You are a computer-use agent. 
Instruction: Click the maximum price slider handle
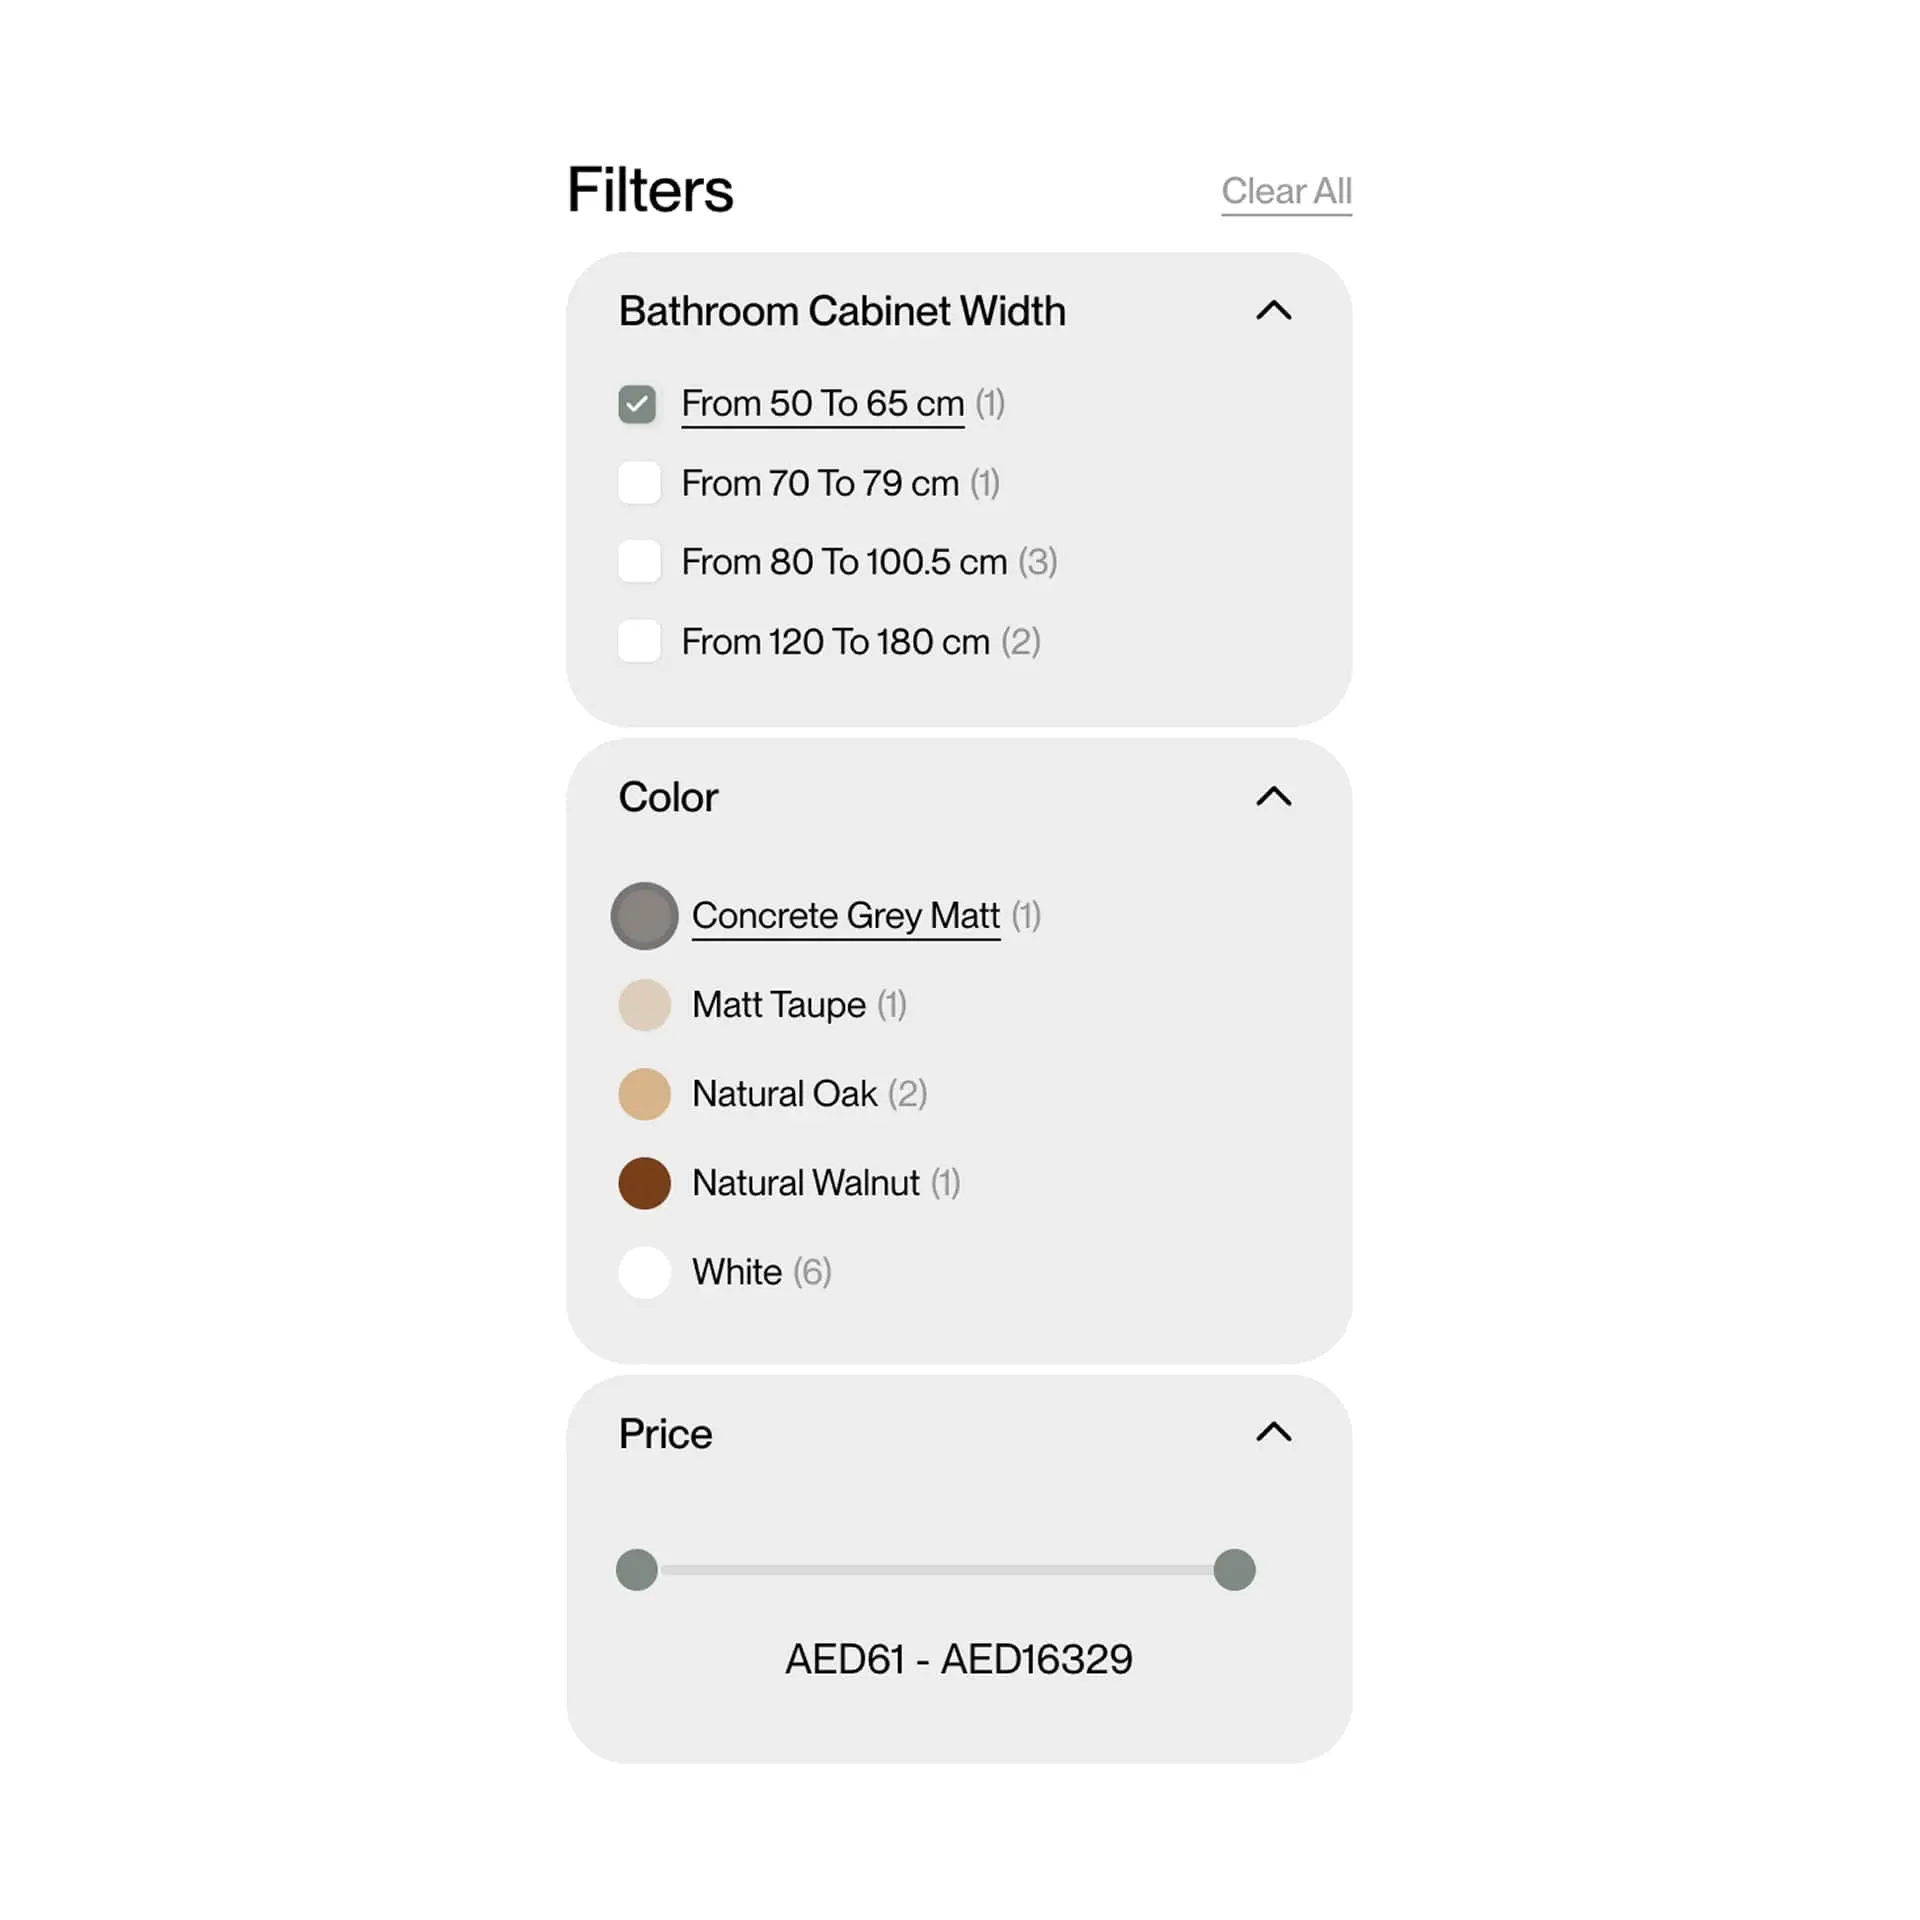coord(1234,1569)
